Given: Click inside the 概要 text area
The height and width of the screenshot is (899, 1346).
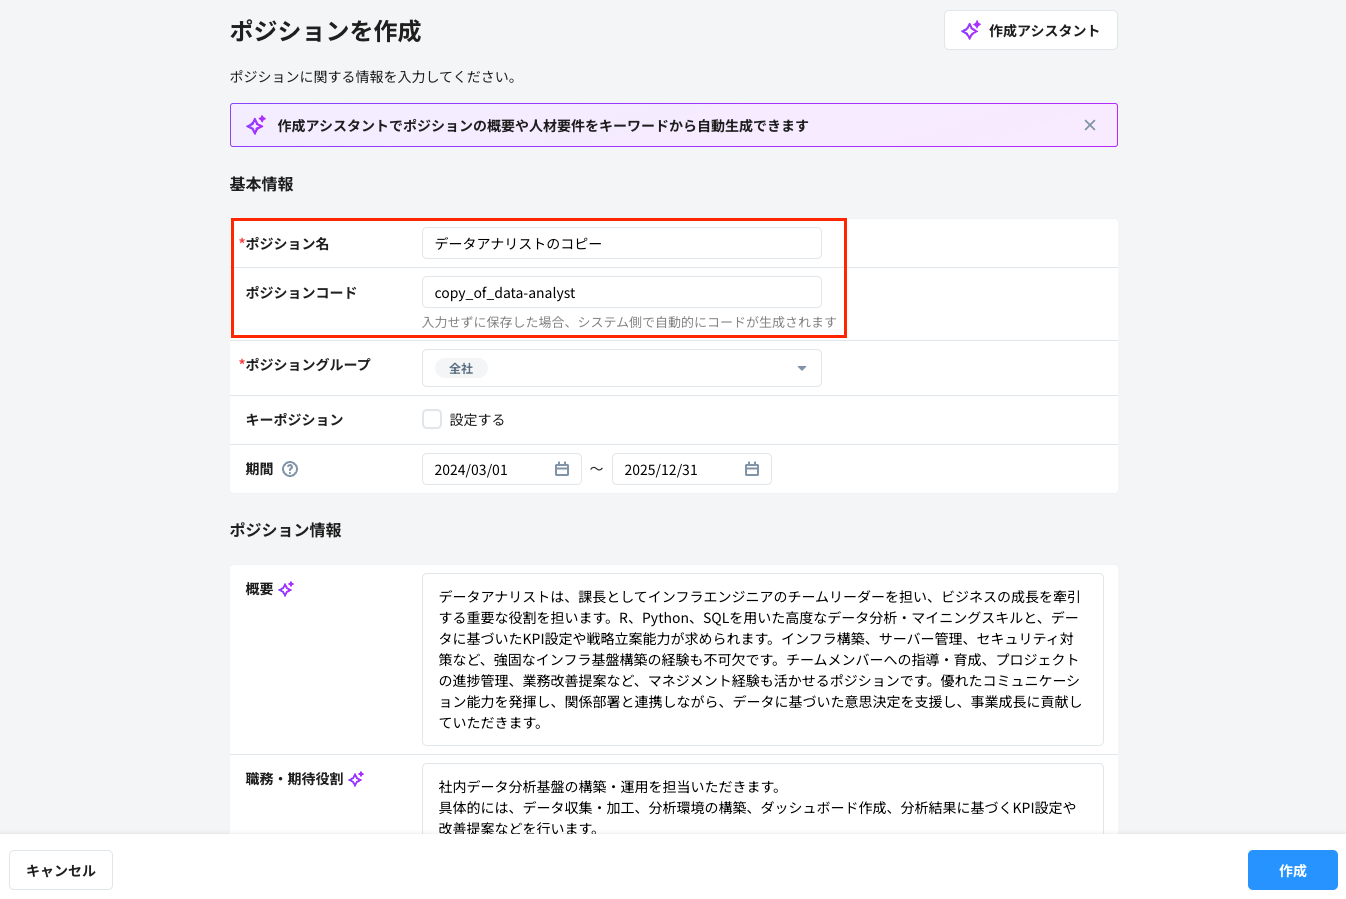Looking at the screenshot, I should click(x=763, y=660).
